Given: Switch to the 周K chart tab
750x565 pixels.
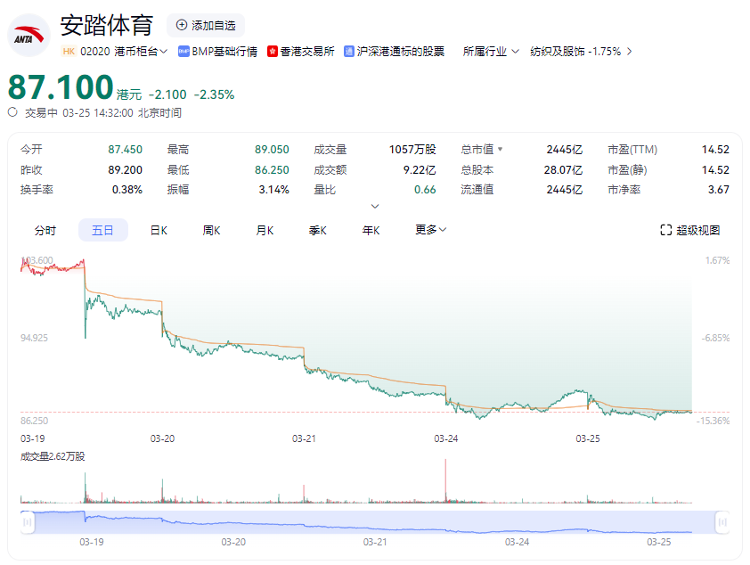Looking at the screenshot, I should tap(211, 231).
